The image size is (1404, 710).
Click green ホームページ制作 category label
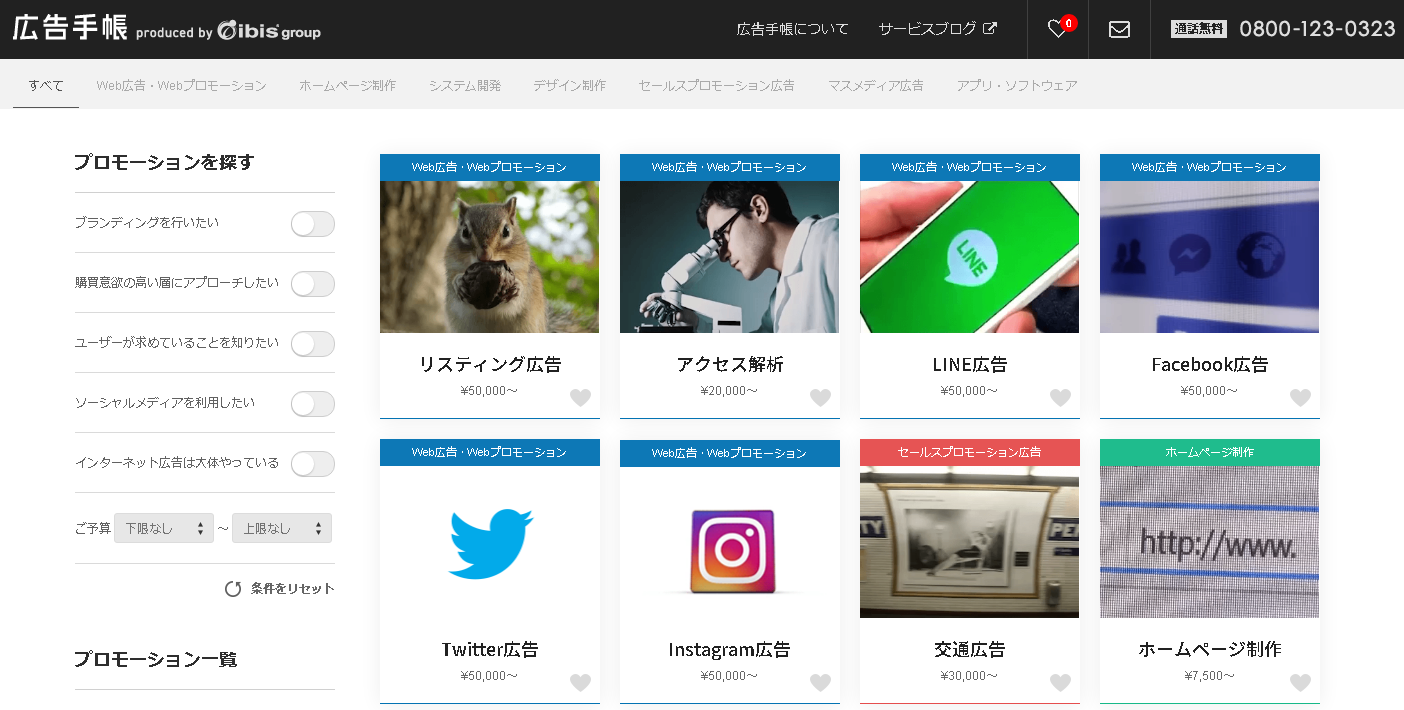pos(1210,452)
